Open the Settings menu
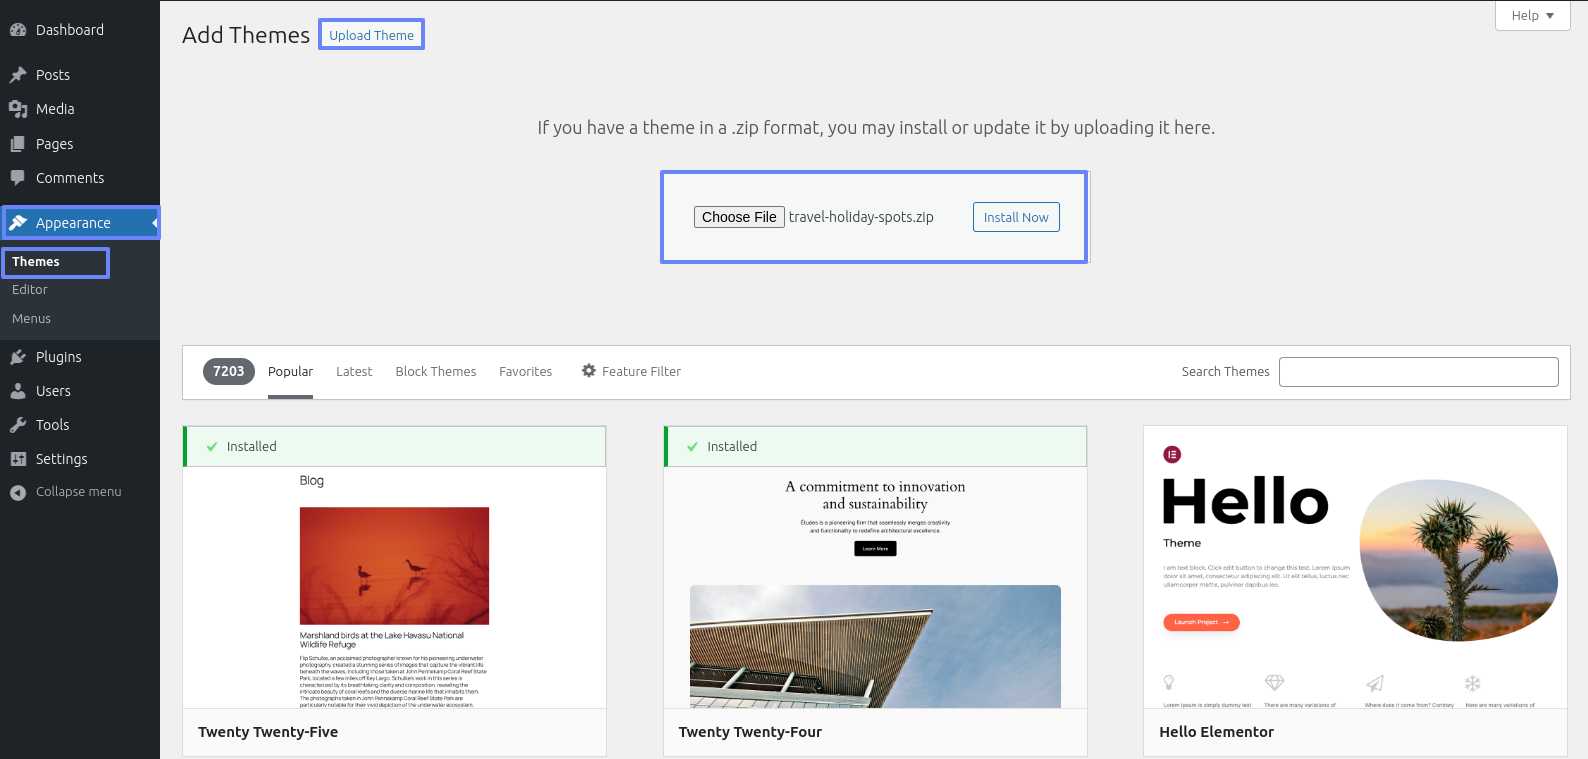This screenshot has width=1588, height=759. pyautogui.click(x=80, y=459)
